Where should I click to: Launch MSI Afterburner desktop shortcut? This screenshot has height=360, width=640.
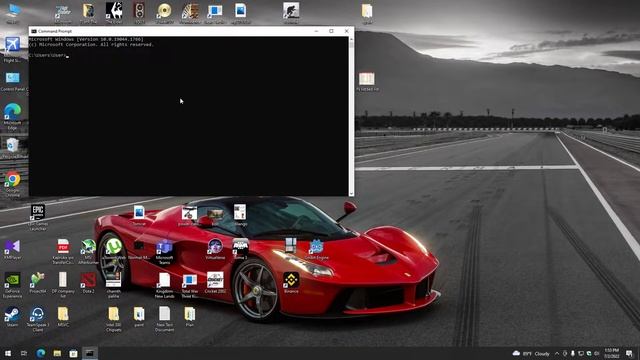(88, 251)
